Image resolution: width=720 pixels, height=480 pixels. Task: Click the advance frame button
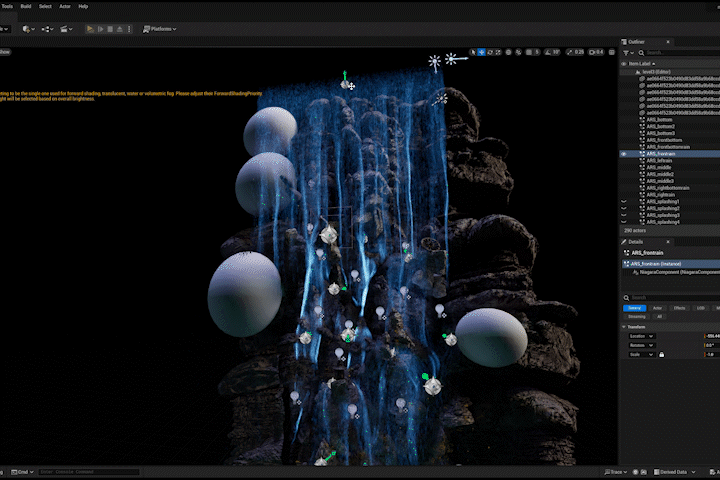101,29
